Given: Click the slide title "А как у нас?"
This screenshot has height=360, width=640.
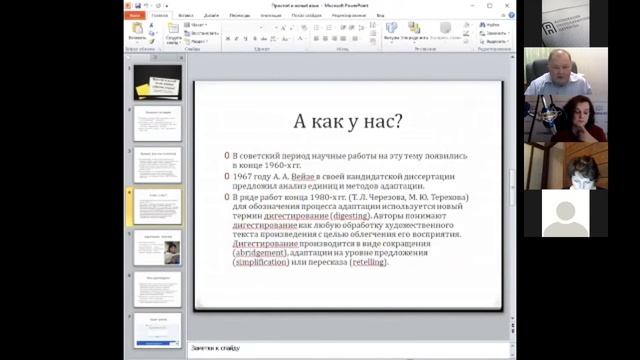Looking at the screenshot, I should coord(348,121).
